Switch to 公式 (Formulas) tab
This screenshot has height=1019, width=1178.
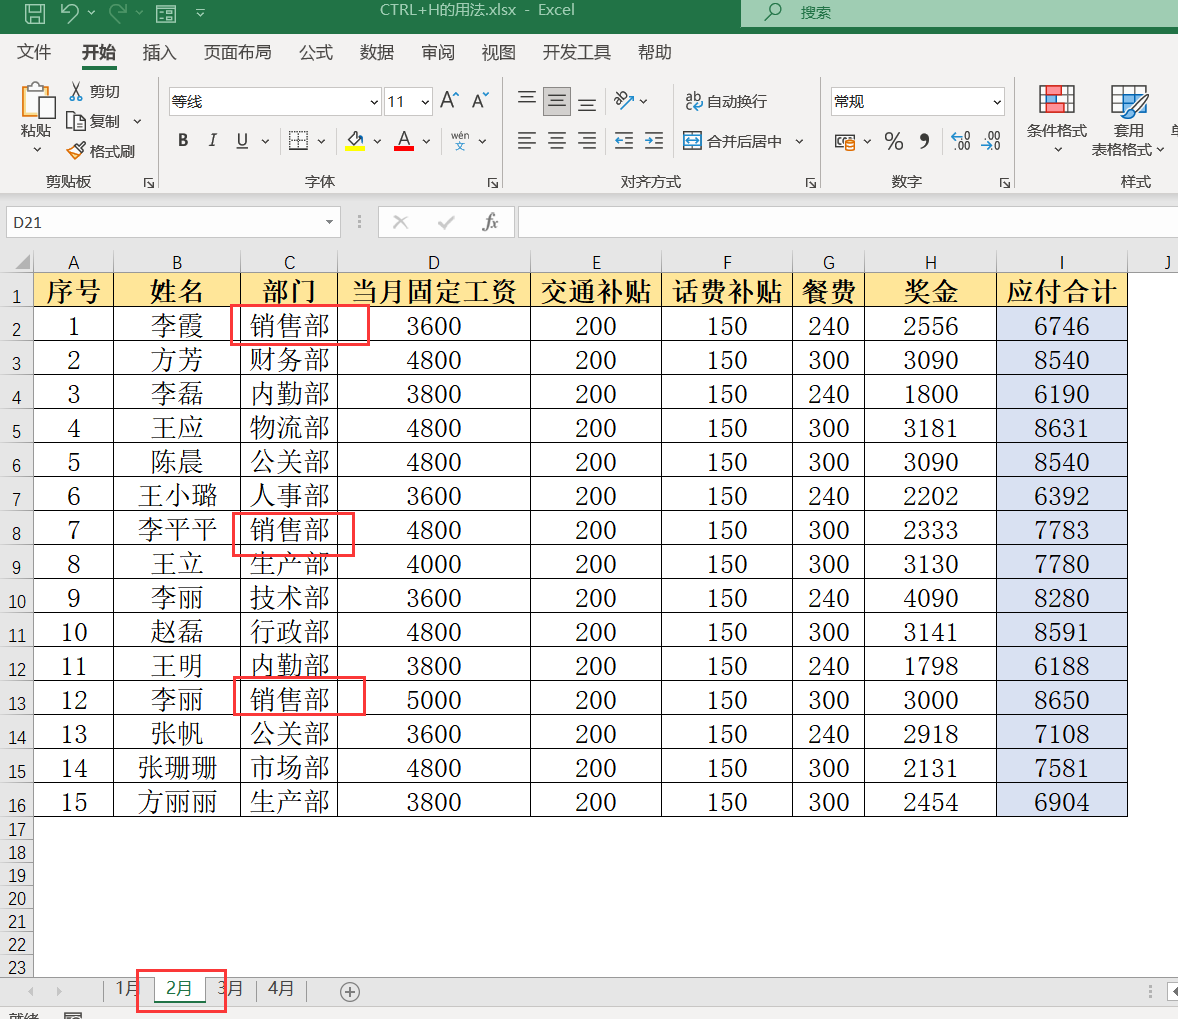click(316, 52)
